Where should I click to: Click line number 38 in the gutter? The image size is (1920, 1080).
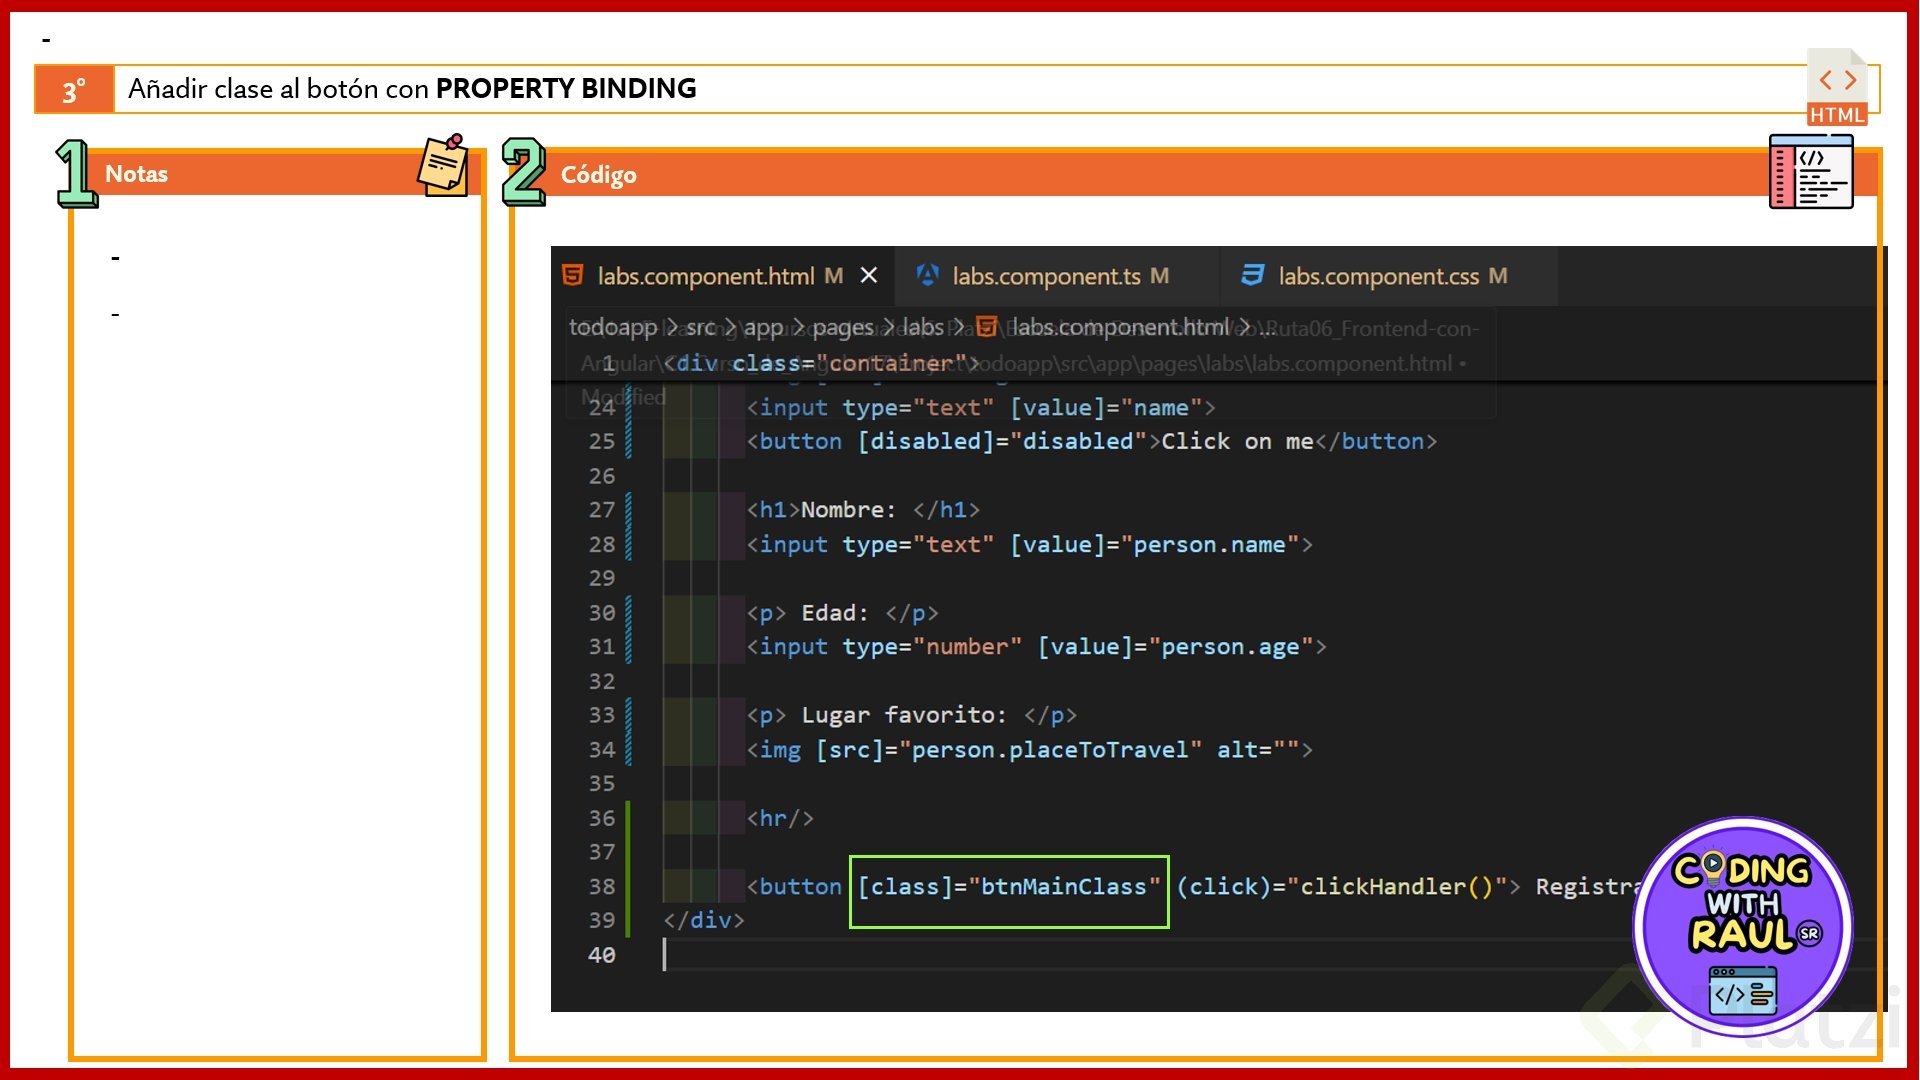[601, 887]
